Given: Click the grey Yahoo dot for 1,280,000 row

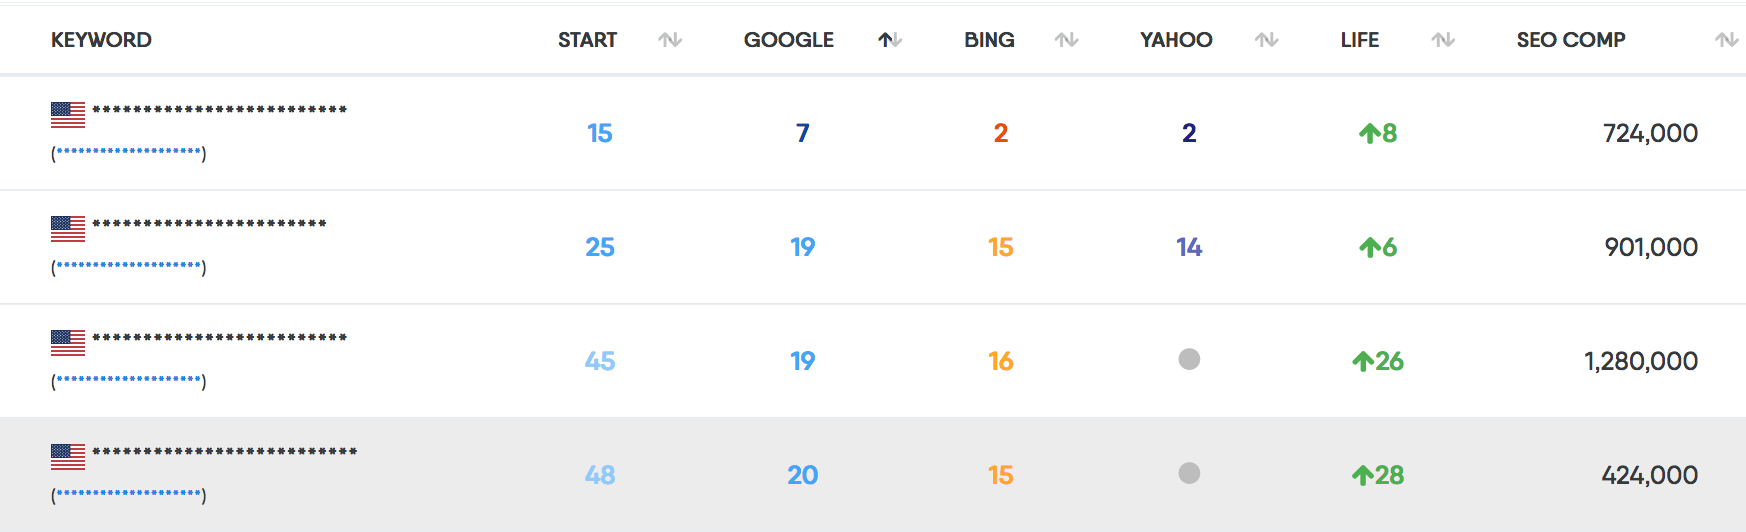Looking at the screenshot, I should click(x=1189, y=359).
